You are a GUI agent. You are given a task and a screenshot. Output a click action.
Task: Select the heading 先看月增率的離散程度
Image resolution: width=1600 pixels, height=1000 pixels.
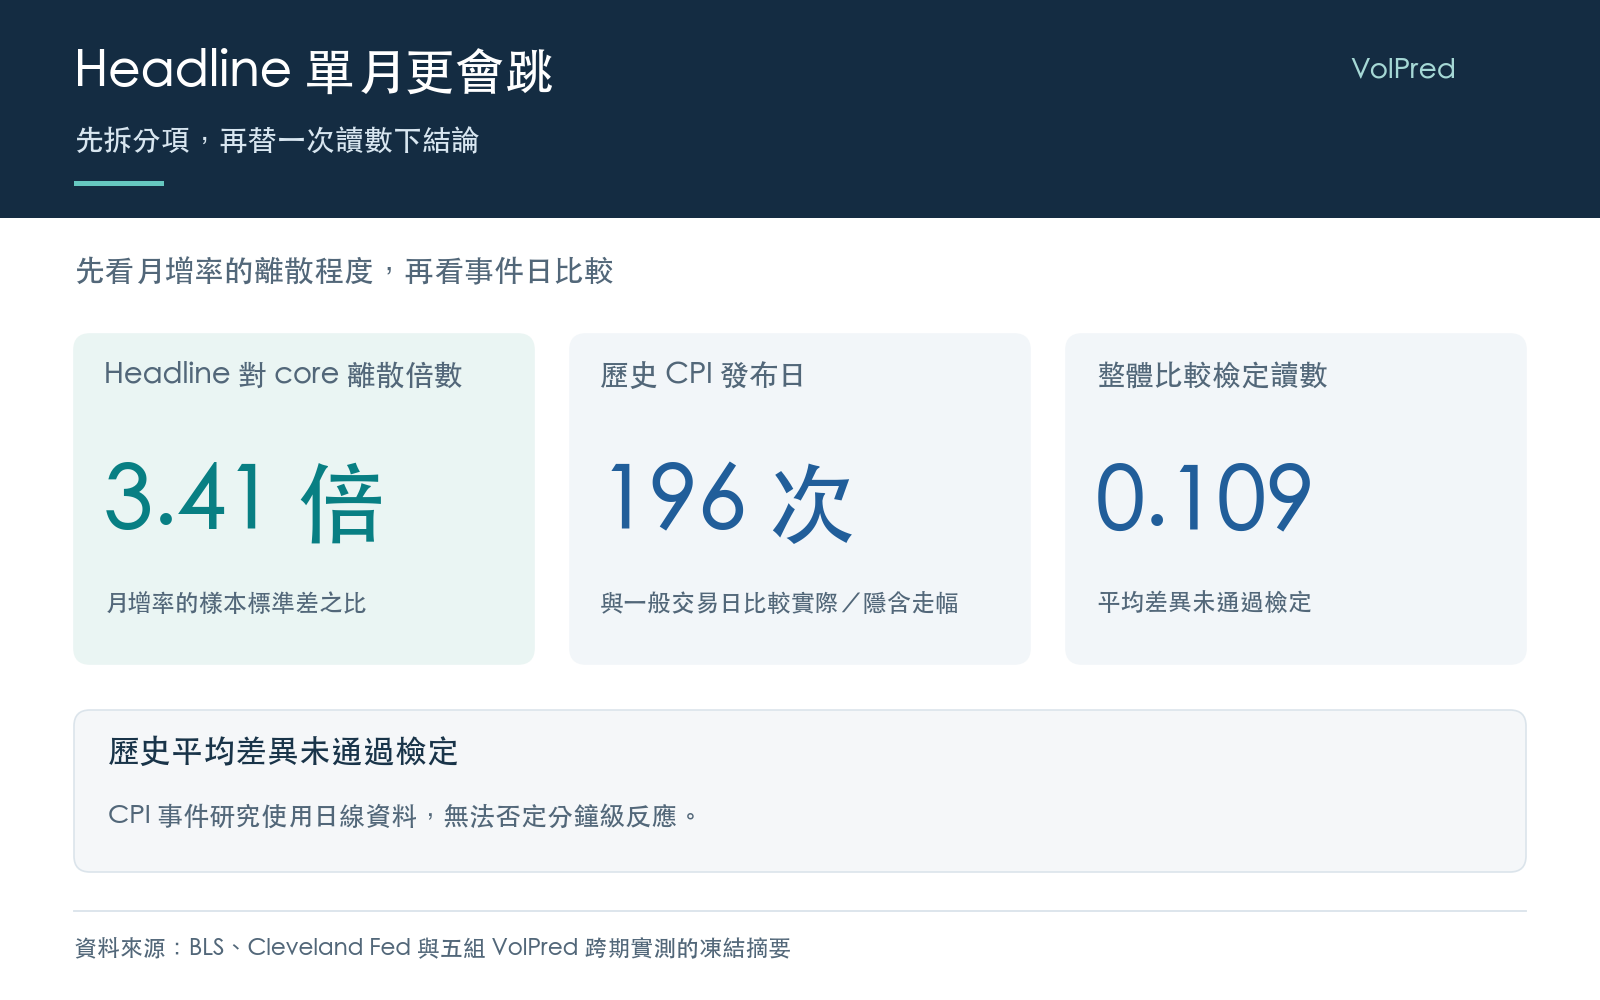[224, 271]
